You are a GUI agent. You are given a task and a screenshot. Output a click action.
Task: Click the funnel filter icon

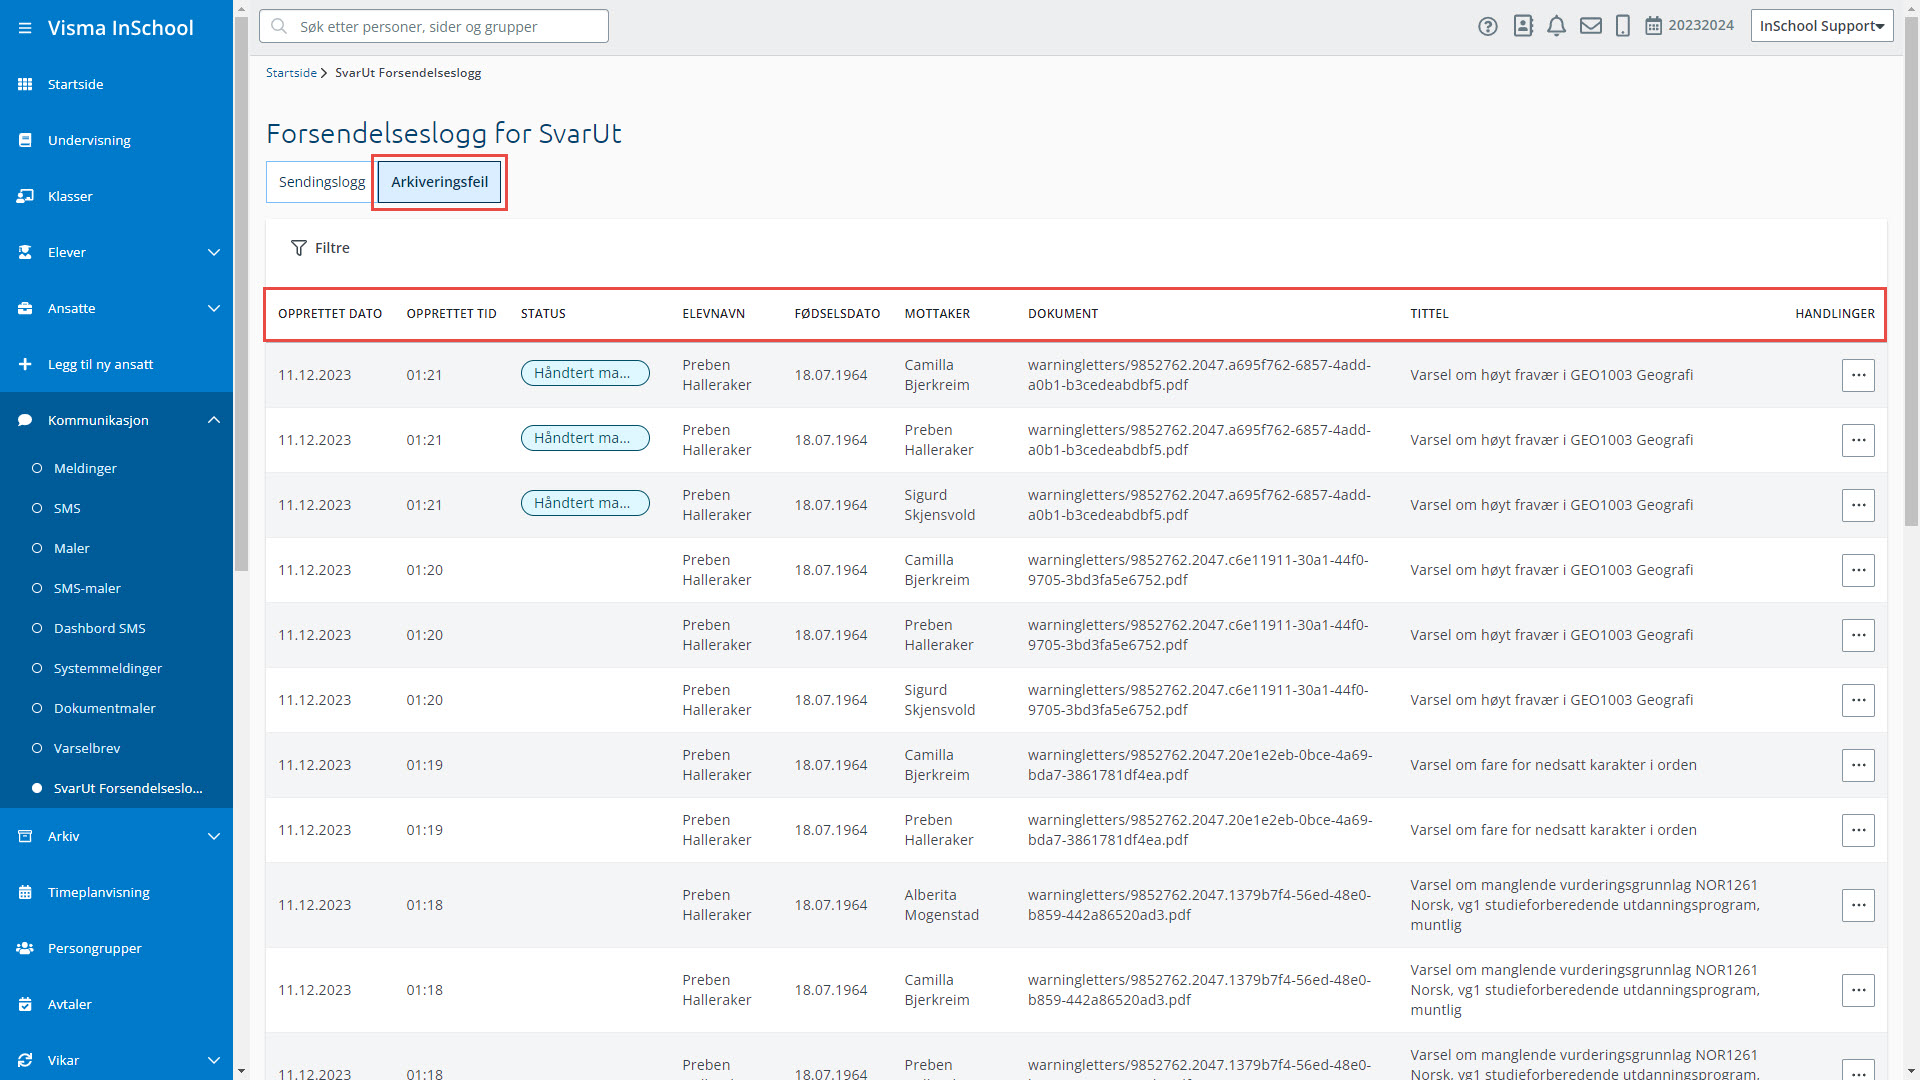[x=298, y=248]
